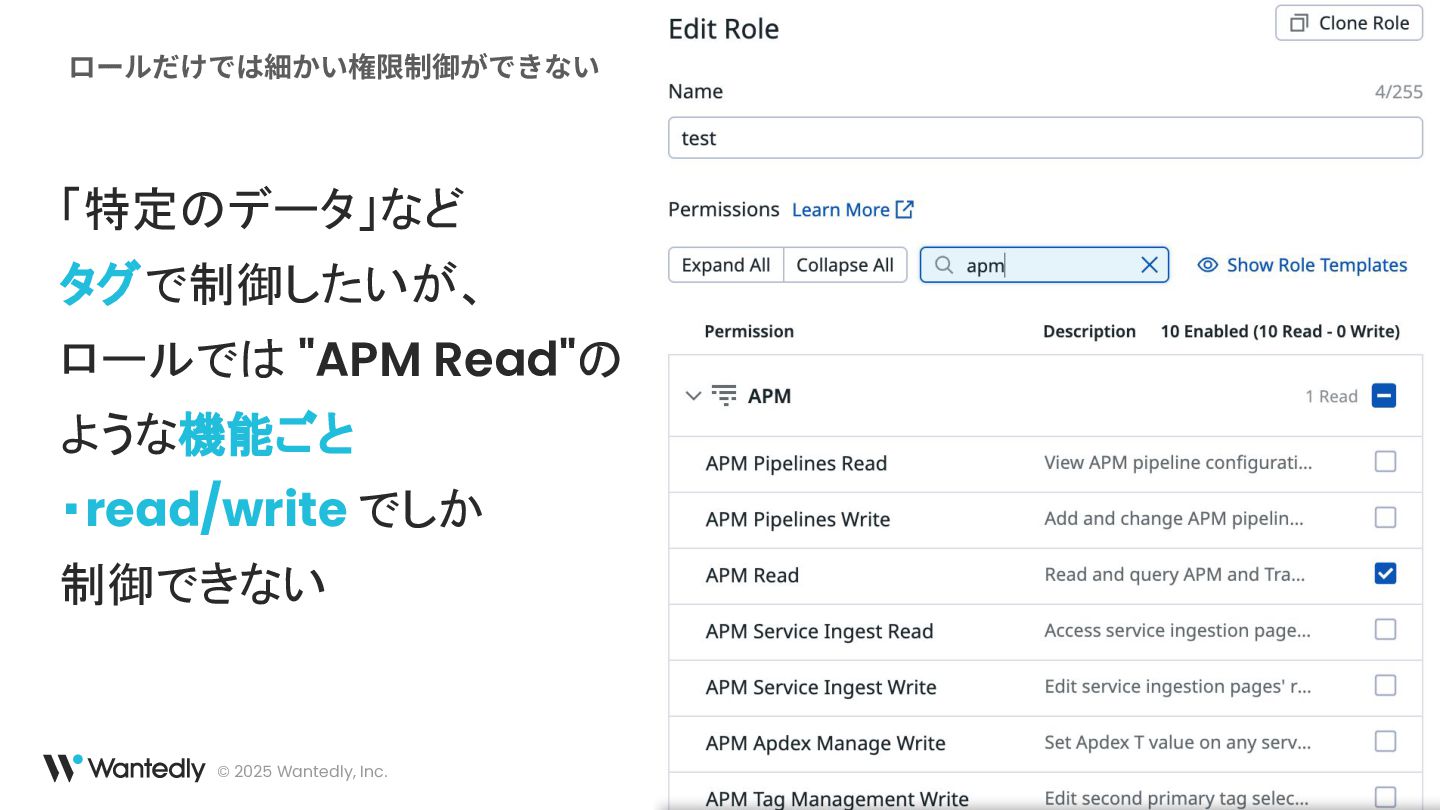The height and width of the screenshot is (810, 1440).
Task: Click the 'APM Pipelines Write' permission name
Action: click(798, 519)
